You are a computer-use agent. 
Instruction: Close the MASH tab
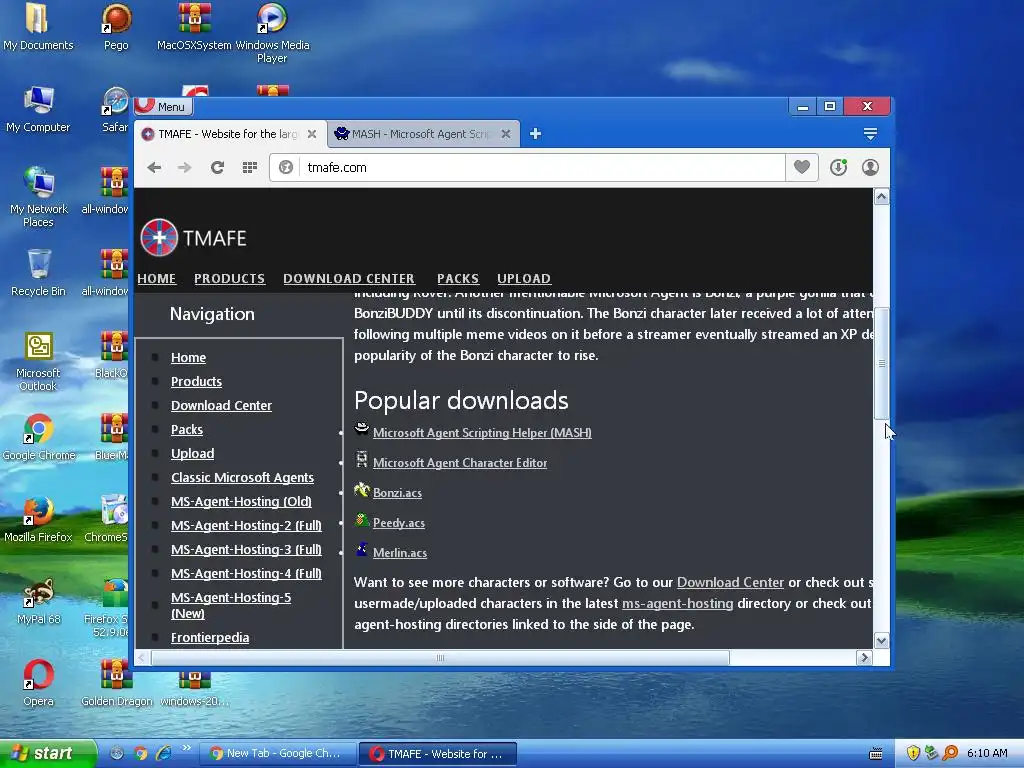[505, 134]
